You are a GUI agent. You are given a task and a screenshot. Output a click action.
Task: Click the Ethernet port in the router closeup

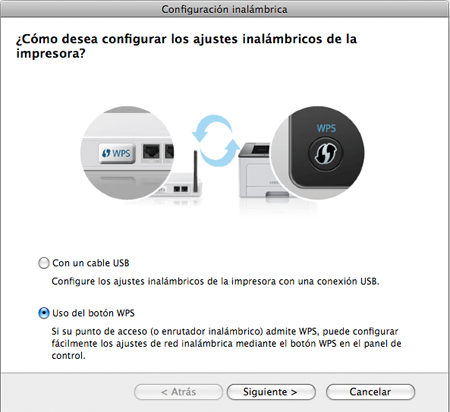[x=151, y=152]
